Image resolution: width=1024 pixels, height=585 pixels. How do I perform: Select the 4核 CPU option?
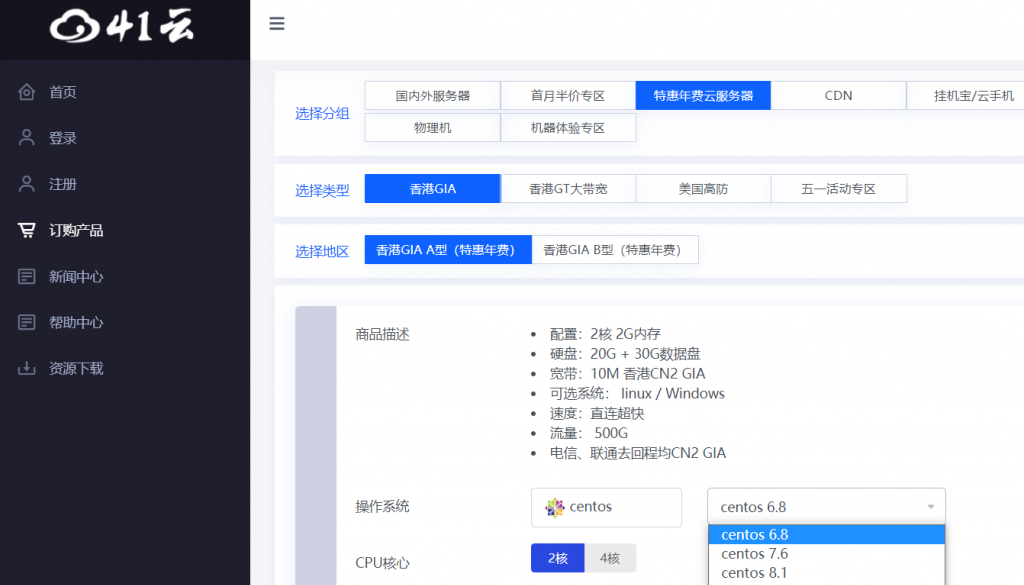tap(610, 558)
